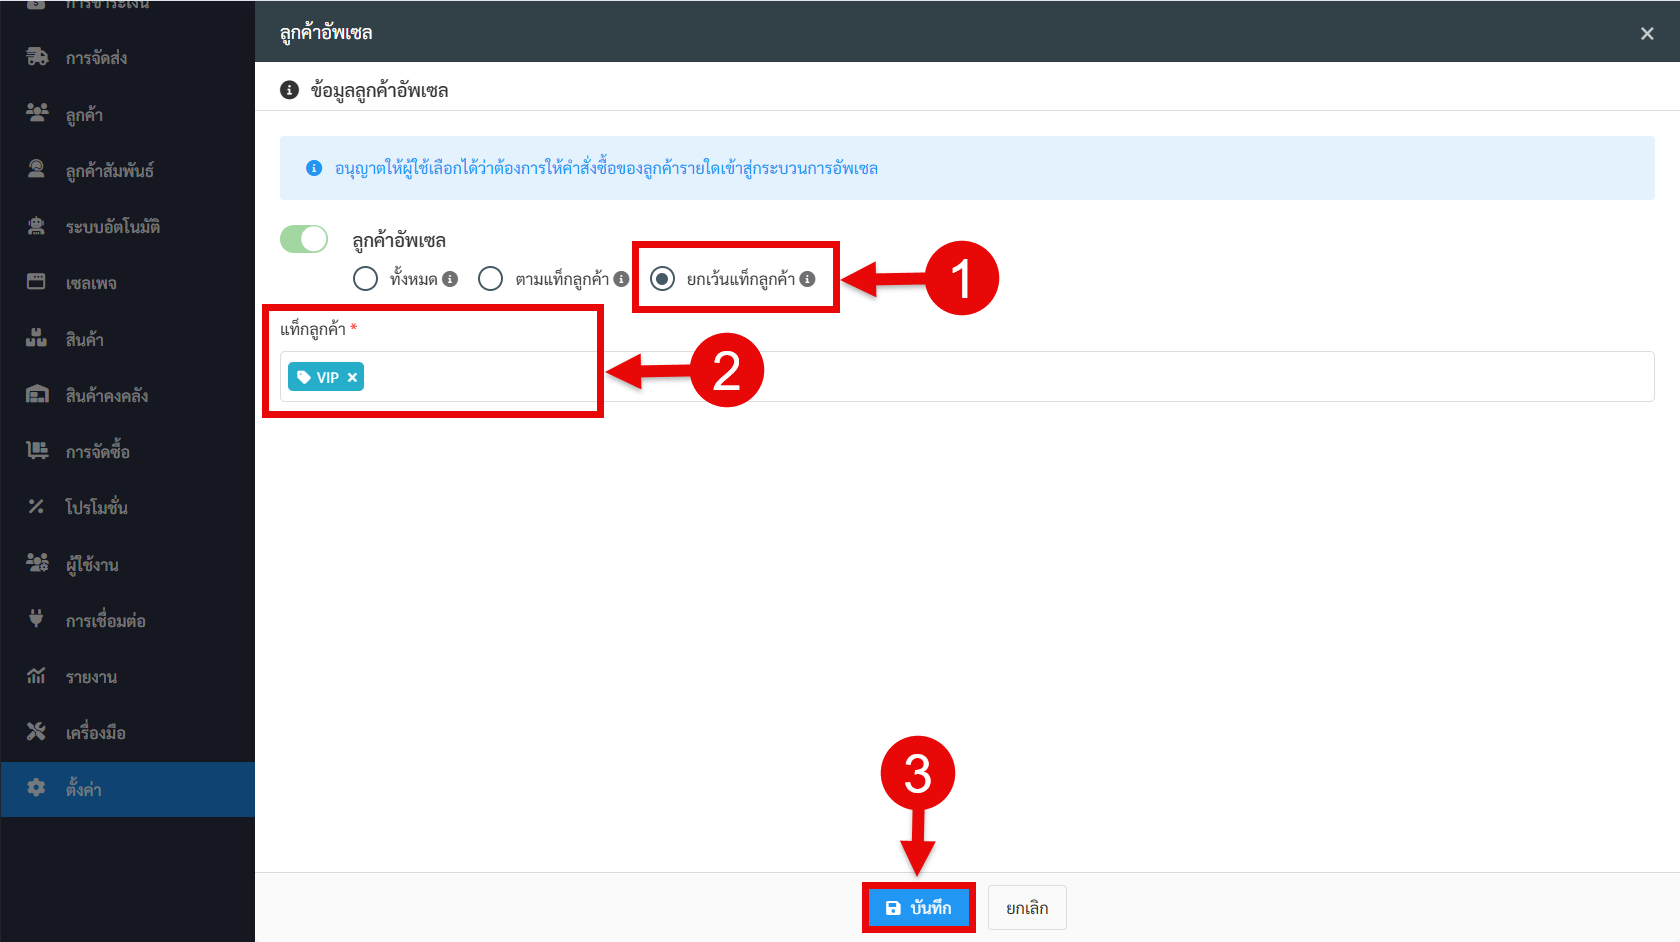Select the ทั้งหมด radio button

[x=366, y=279]
